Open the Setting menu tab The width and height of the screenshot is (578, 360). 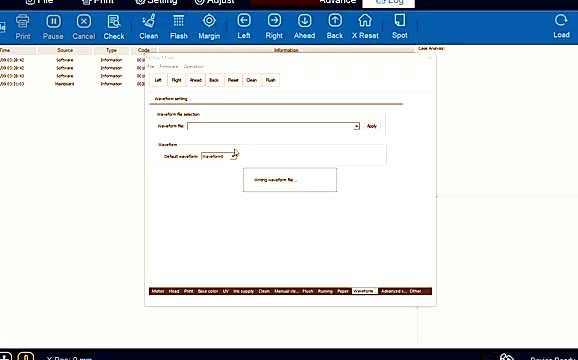(x=156, y=2)
